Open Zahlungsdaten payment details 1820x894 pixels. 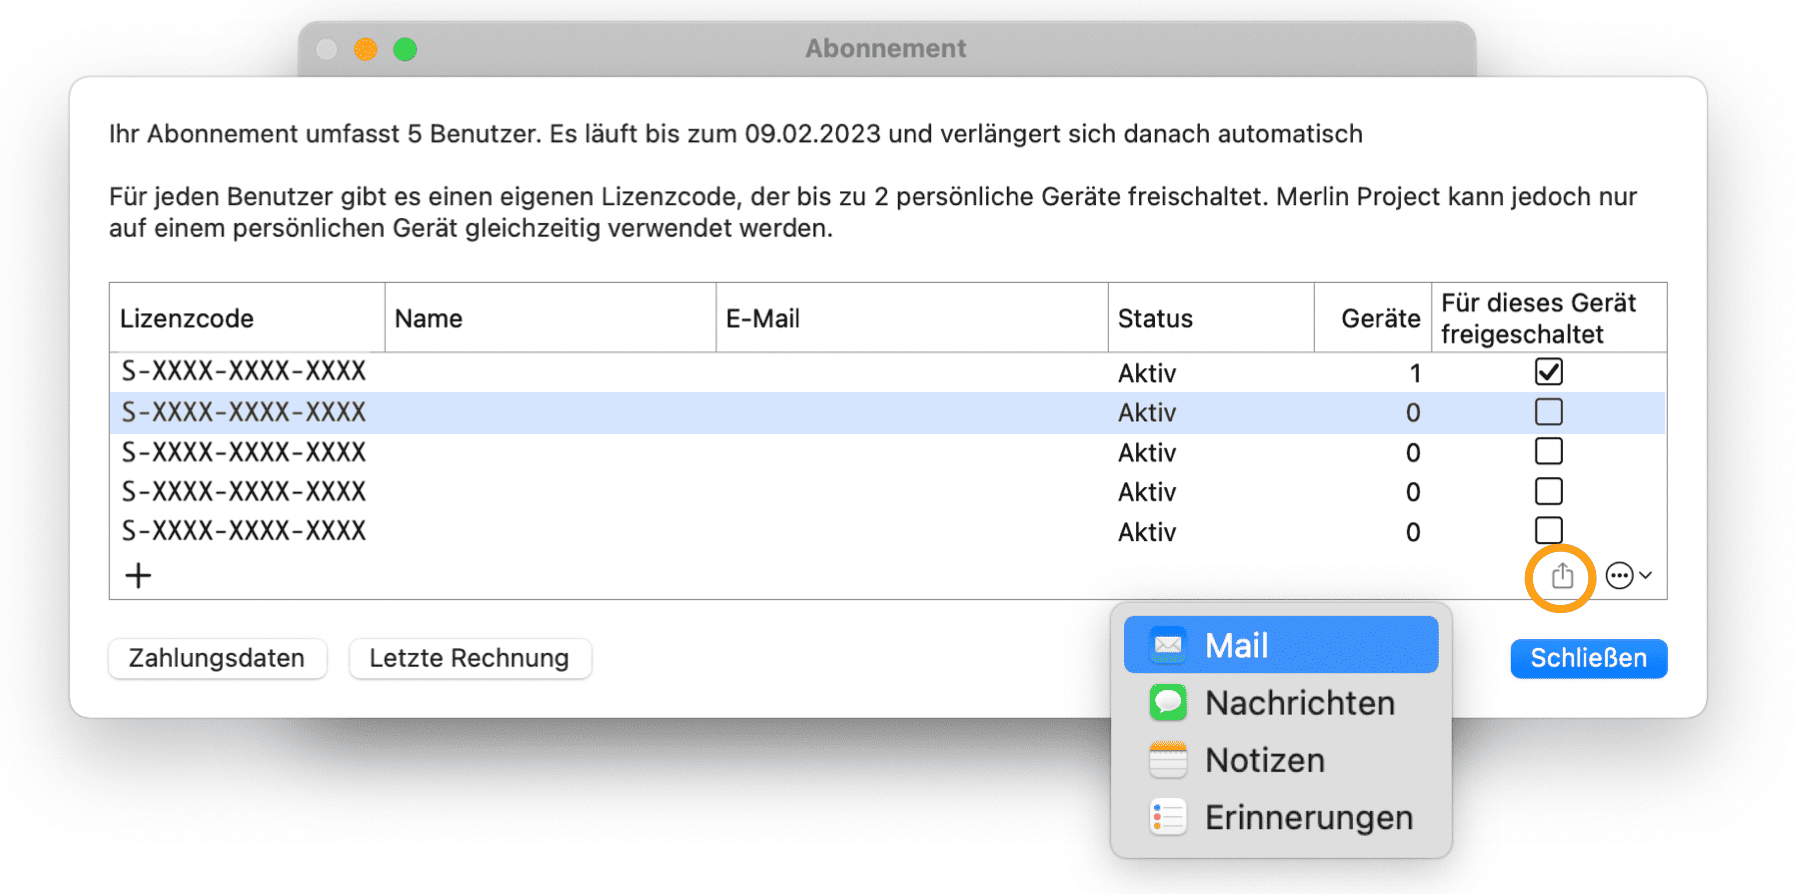coord(217,658)
